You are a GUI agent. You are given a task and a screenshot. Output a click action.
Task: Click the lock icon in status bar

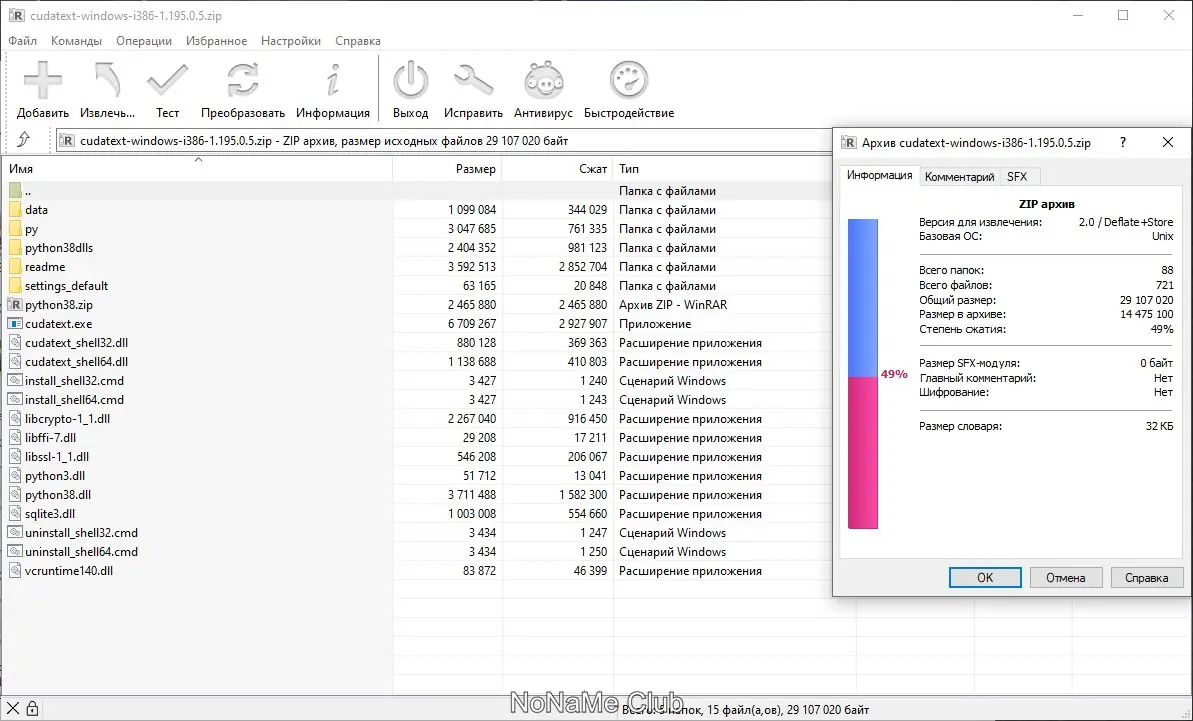pos(32,709)
